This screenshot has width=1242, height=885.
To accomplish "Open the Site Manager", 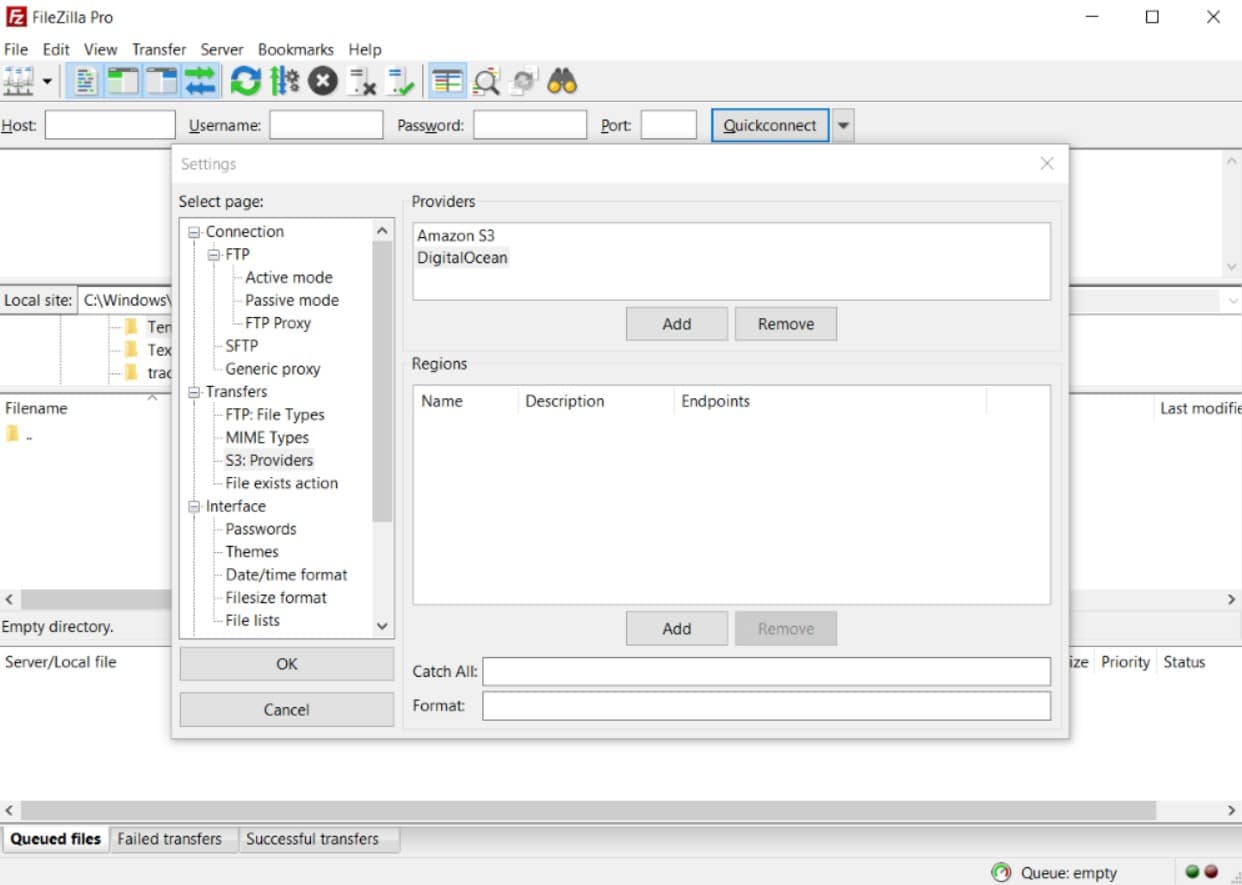I will coord(18,81).
